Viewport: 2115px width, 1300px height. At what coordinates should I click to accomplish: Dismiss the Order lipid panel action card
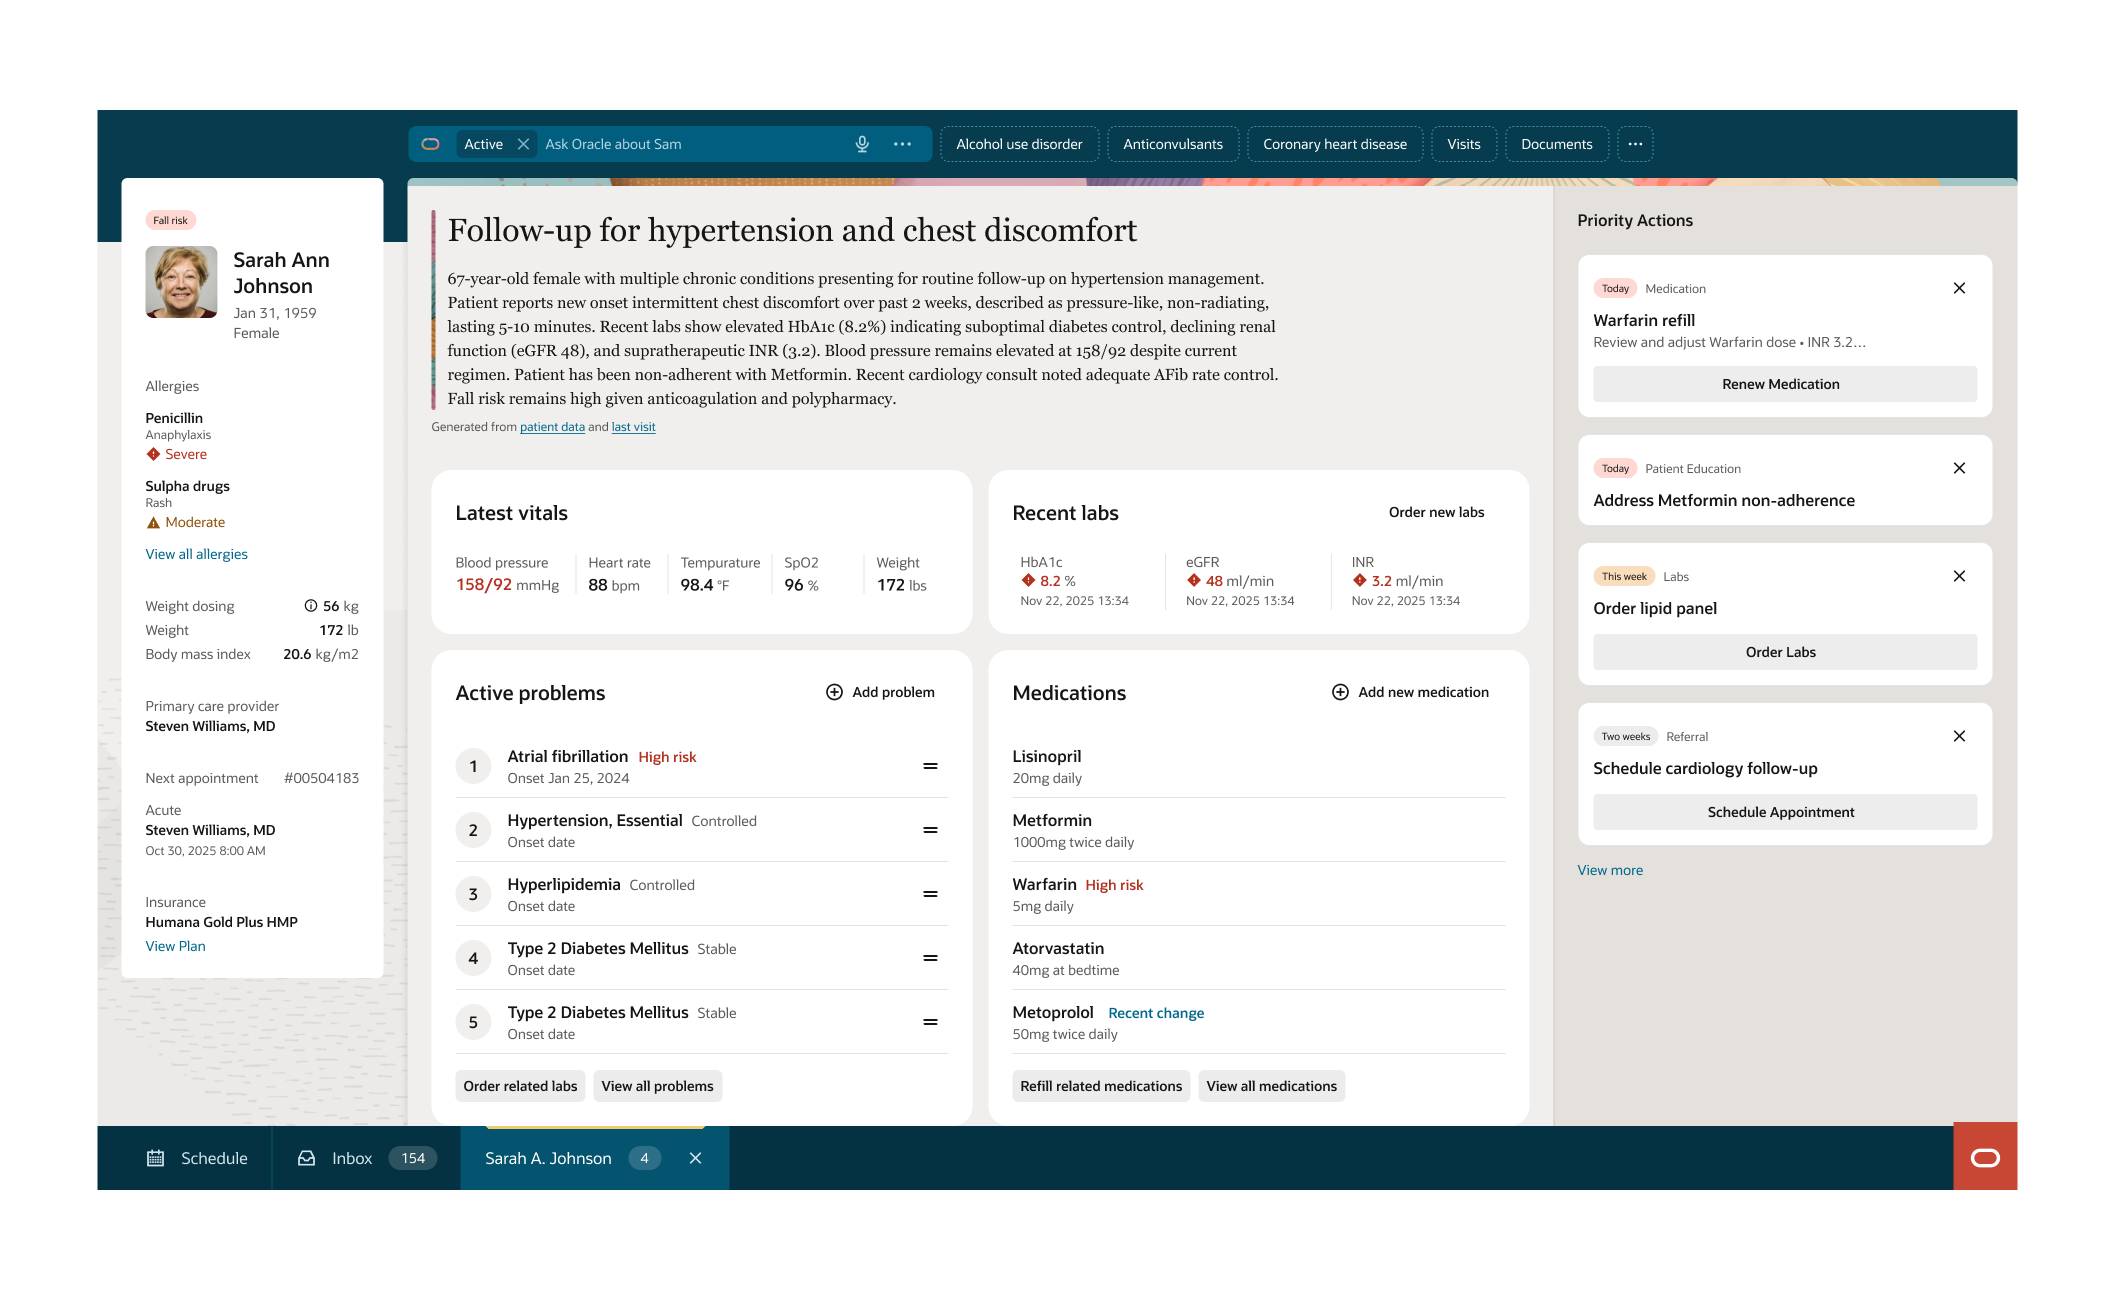coord(1959,576)
